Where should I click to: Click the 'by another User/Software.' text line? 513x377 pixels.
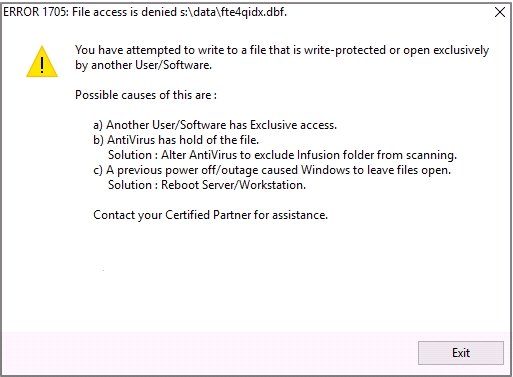tap(143, 65)
